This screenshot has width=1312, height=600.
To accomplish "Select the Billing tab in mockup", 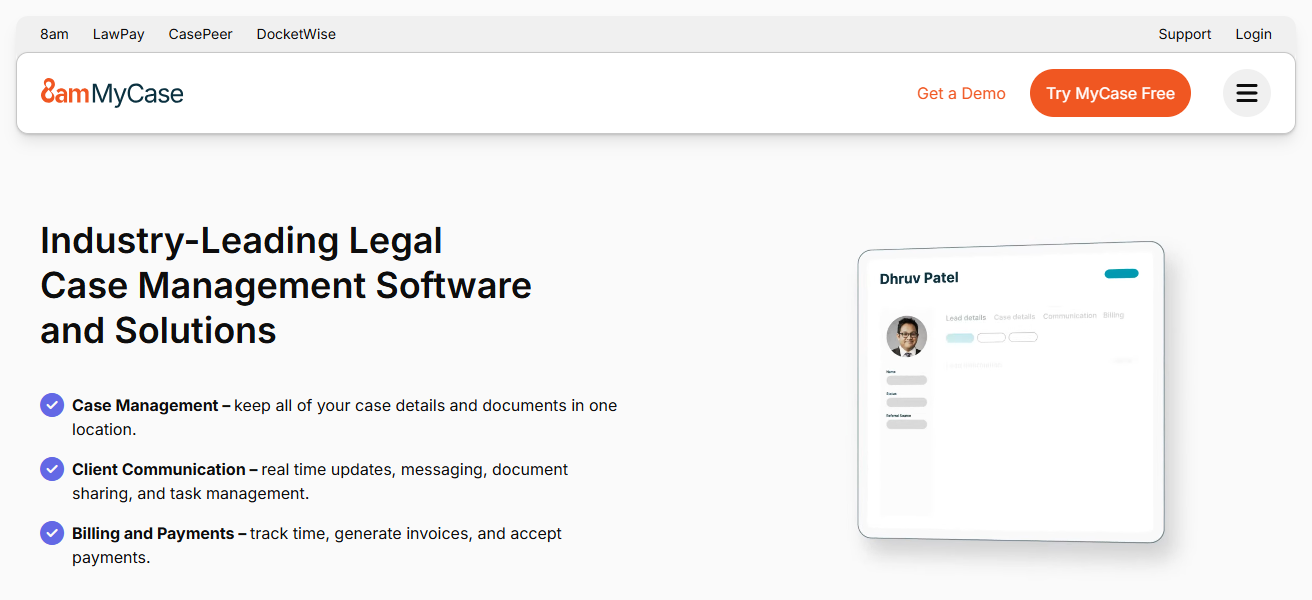I will (x=1114, y=315).
